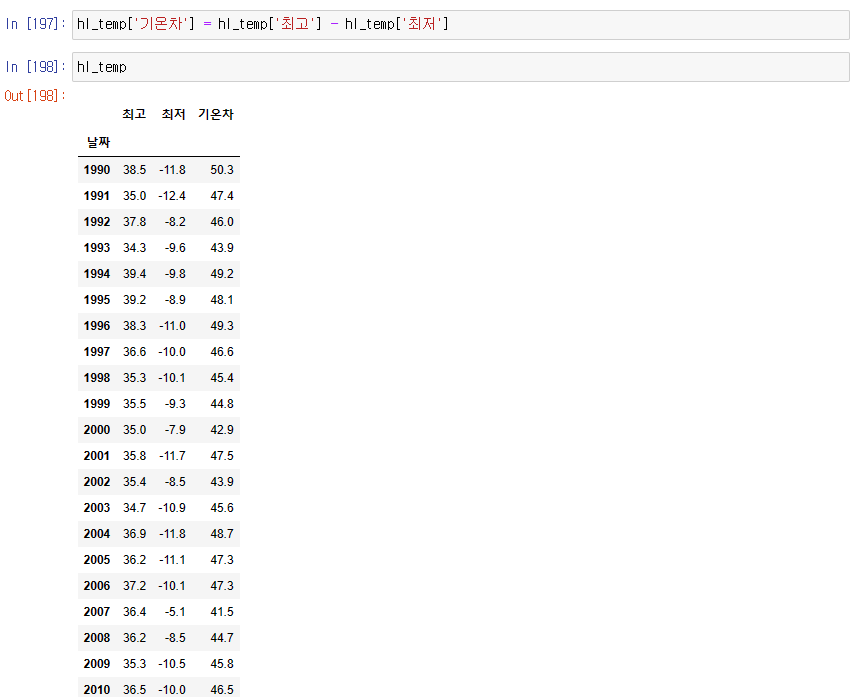Select the 2005 row index
This screenshot has width=861, height=697.
pos(97,560)
